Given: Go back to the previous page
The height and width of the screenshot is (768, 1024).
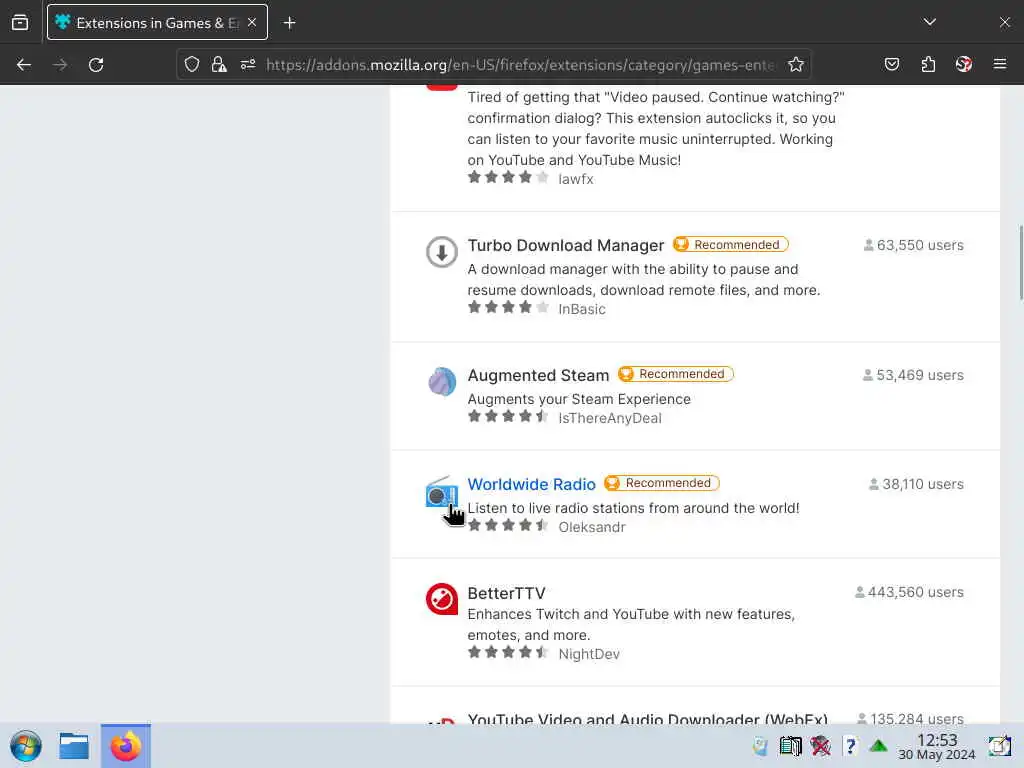Looking at the screenshot, I should pos(24,65).
